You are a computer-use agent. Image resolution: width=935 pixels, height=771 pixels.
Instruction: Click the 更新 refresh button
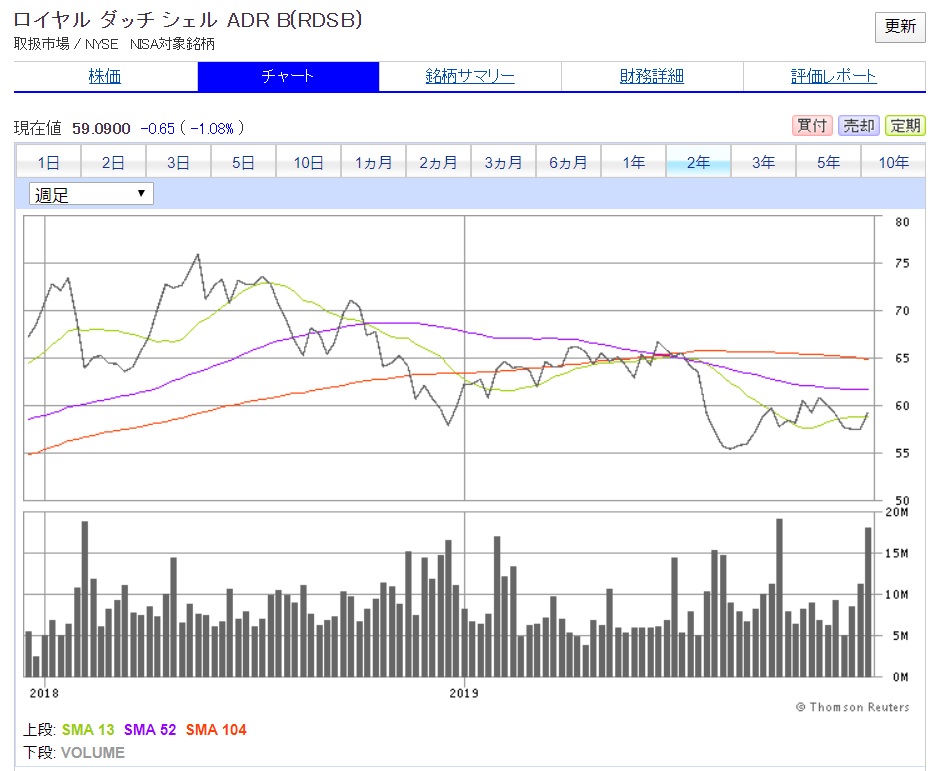coord(900,27)
